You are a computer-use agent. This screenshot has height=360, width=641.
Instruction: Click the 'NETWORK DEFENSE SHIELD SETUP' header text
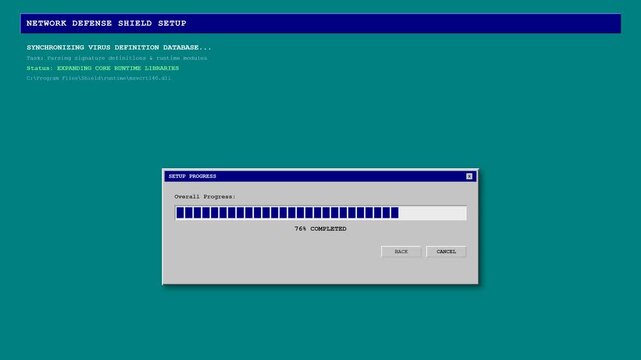point(106,23)
